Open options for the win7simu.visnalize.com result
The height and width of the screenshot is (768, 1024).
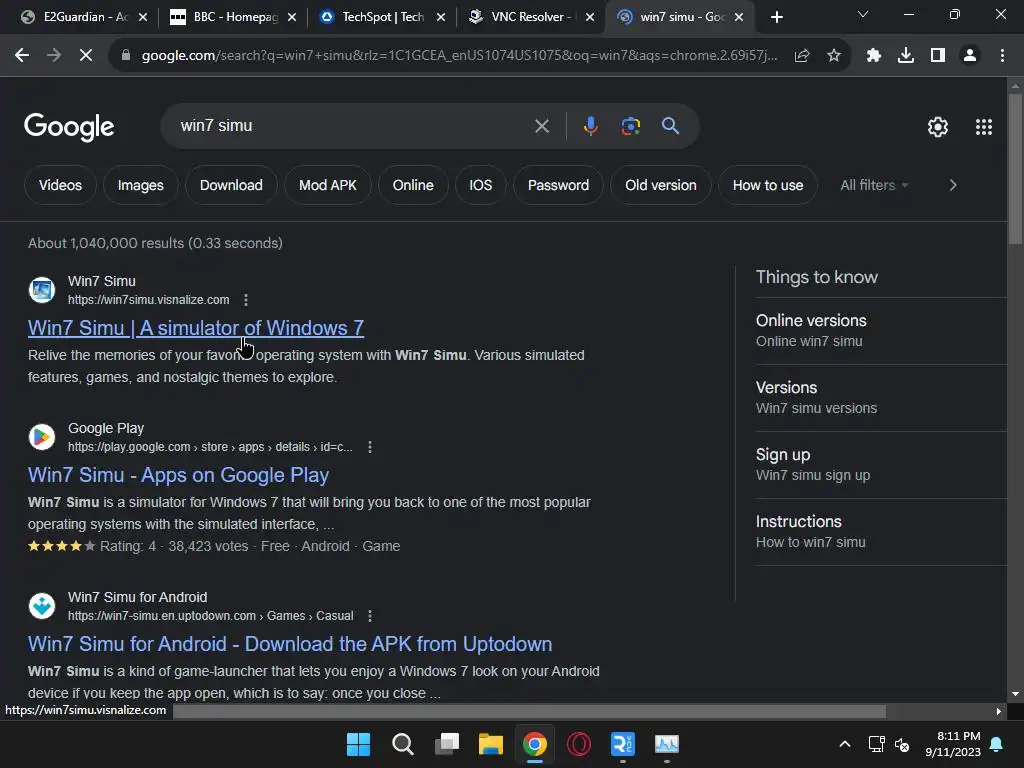(246, 300)
